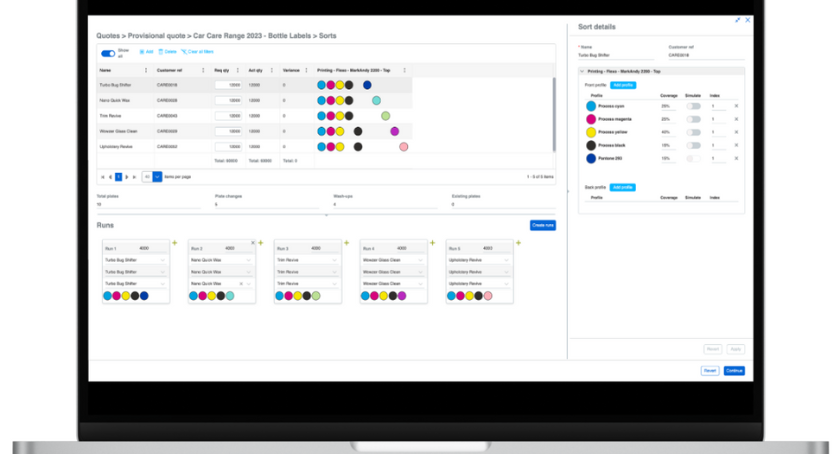Open Name column options menu
Screen dimensions: 840x454
(x=146, y=70)
